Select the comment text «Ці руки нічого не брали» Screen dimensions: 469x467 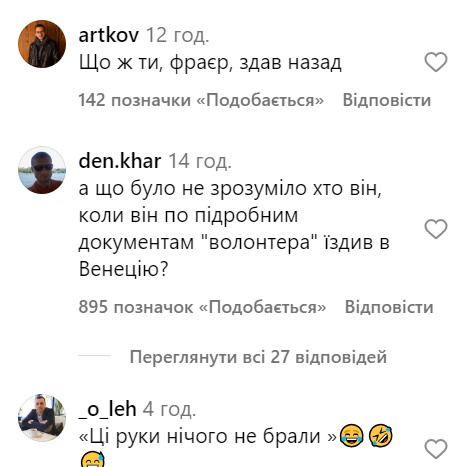tap(208, 436)
